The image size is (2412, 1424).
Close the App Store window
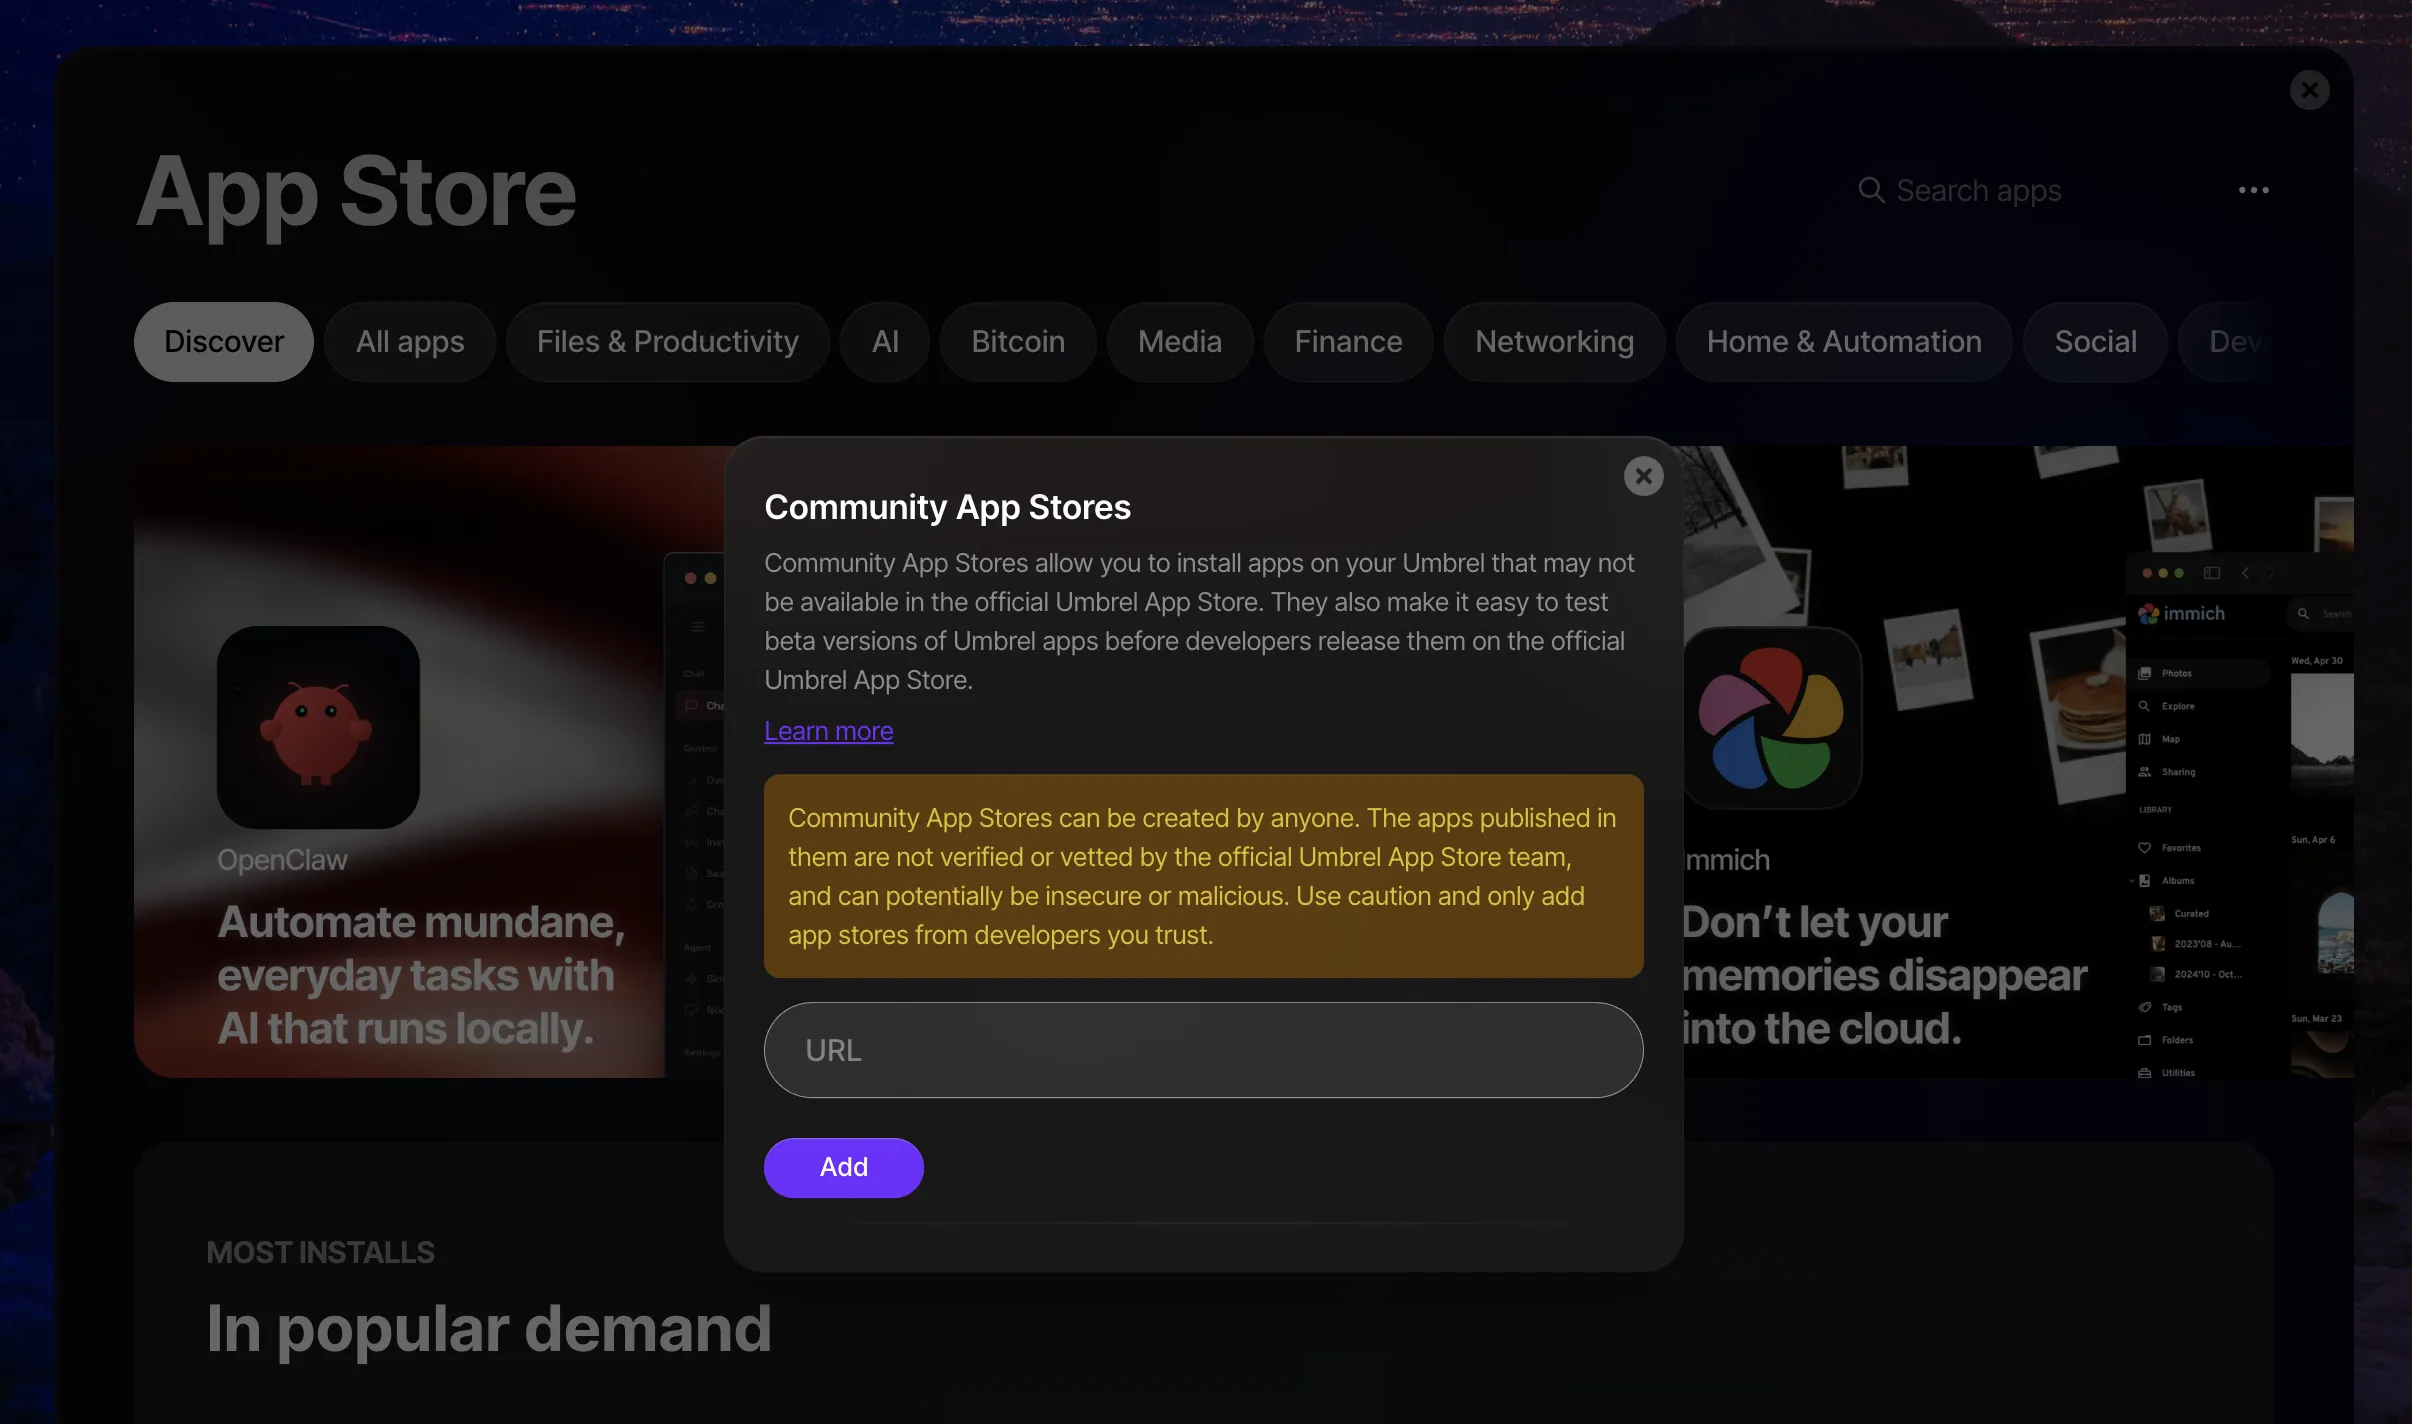(2309, 90)
